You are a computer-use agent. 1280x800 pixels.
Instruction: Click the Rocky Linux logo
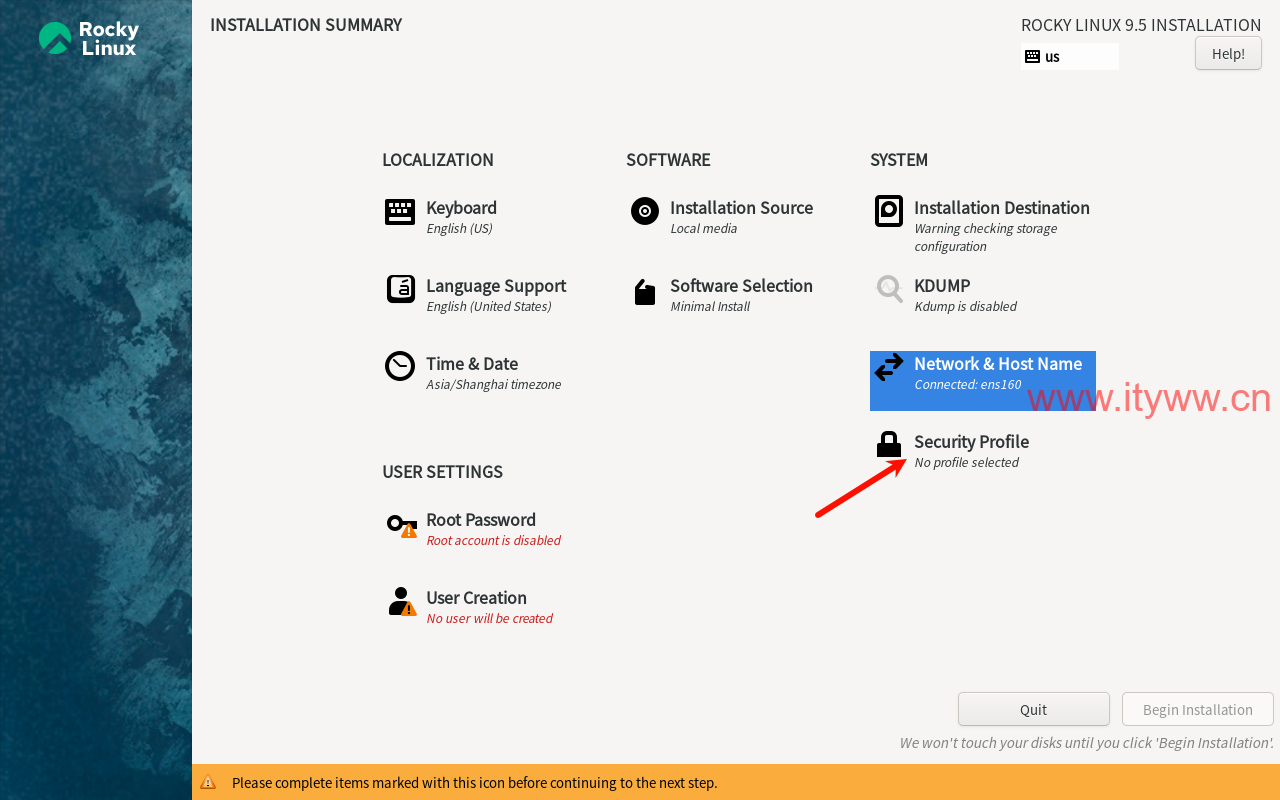88,38
